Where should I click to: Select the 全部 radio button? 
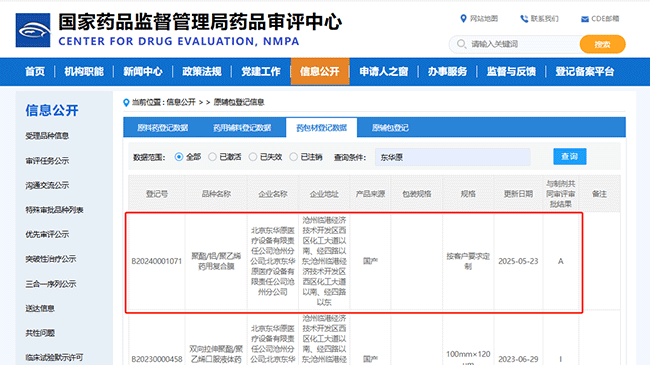pyautogui.click(x=179, y=157)
